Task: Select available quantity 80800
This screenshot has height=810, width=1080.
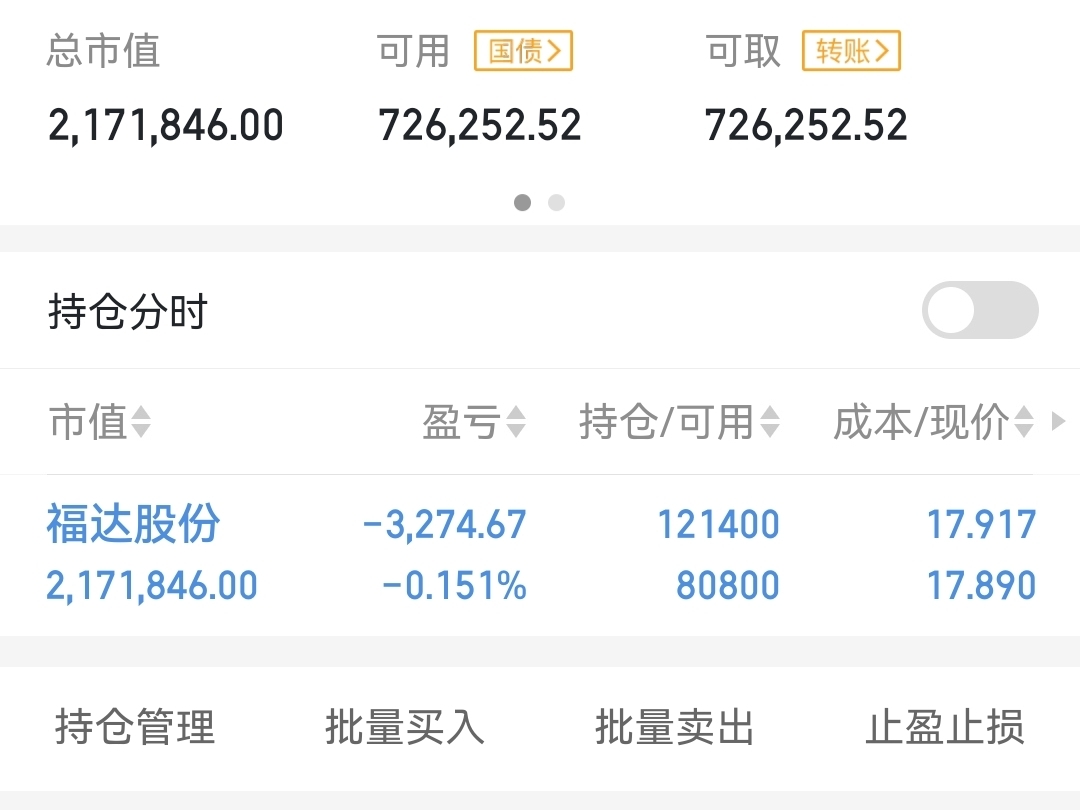Action: point(727,585)
